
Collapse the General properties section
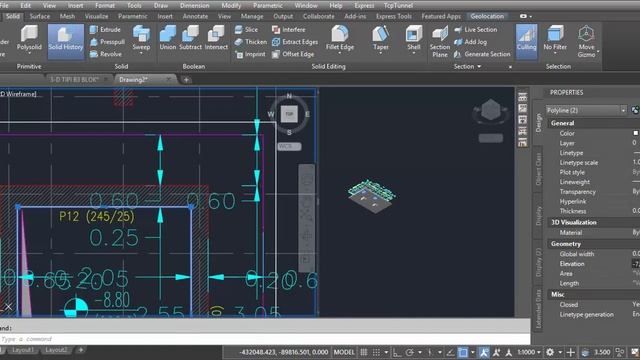click(562, 123)
